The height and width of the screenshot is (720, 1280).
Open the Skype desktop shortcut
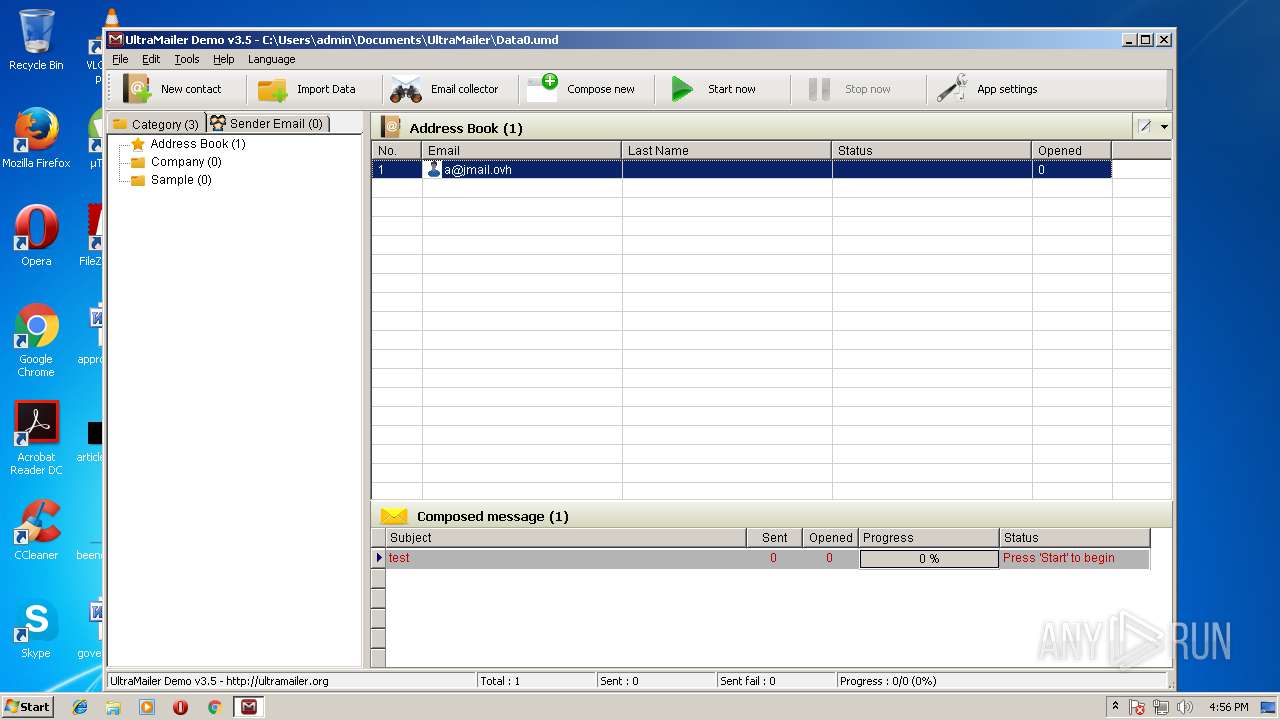click(36, 628)
